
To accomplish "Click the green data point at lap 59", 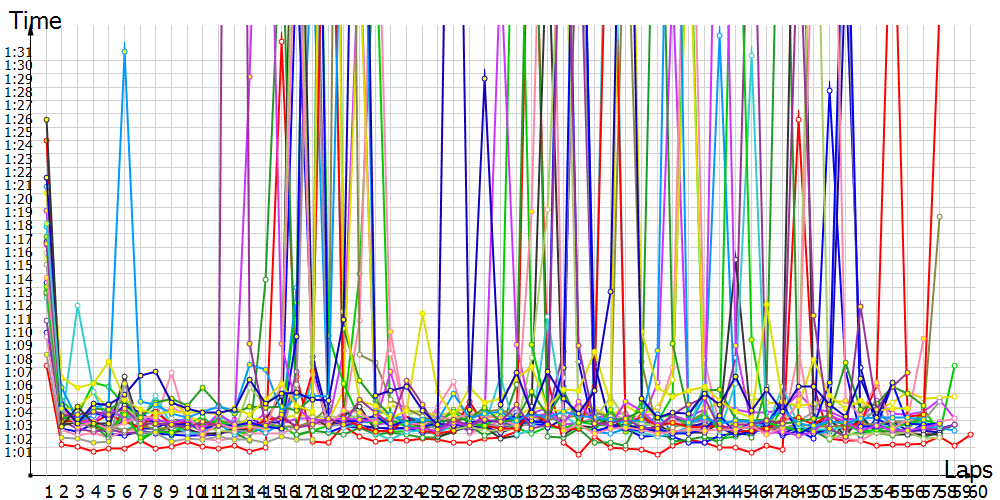I will [x=955, y=366].
